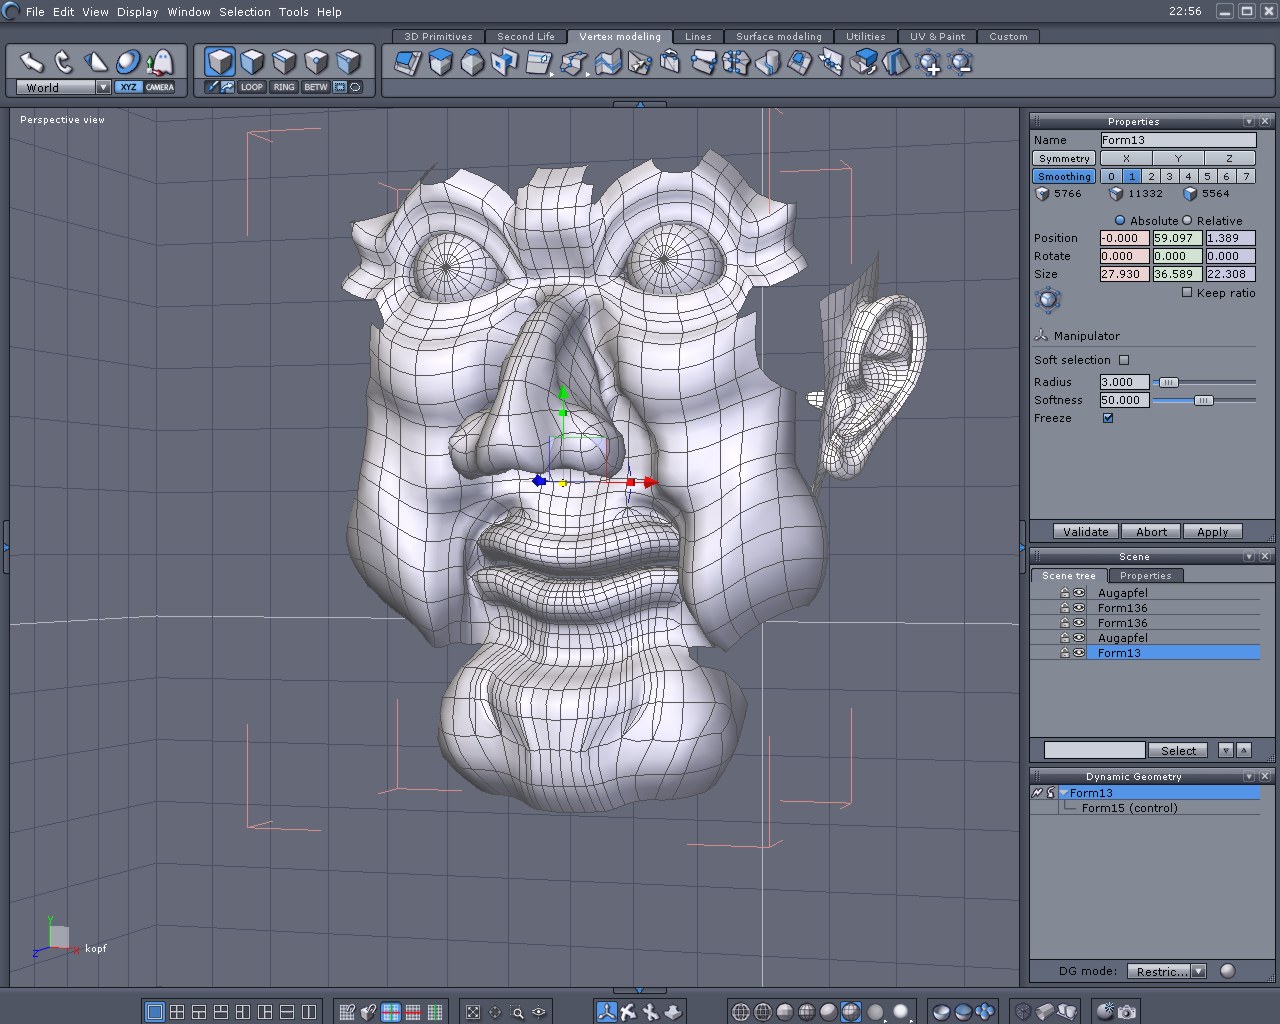This screenshot has width=1280, height=1024.
Task: Click the rotate tool icon
Action: [63, 63]
